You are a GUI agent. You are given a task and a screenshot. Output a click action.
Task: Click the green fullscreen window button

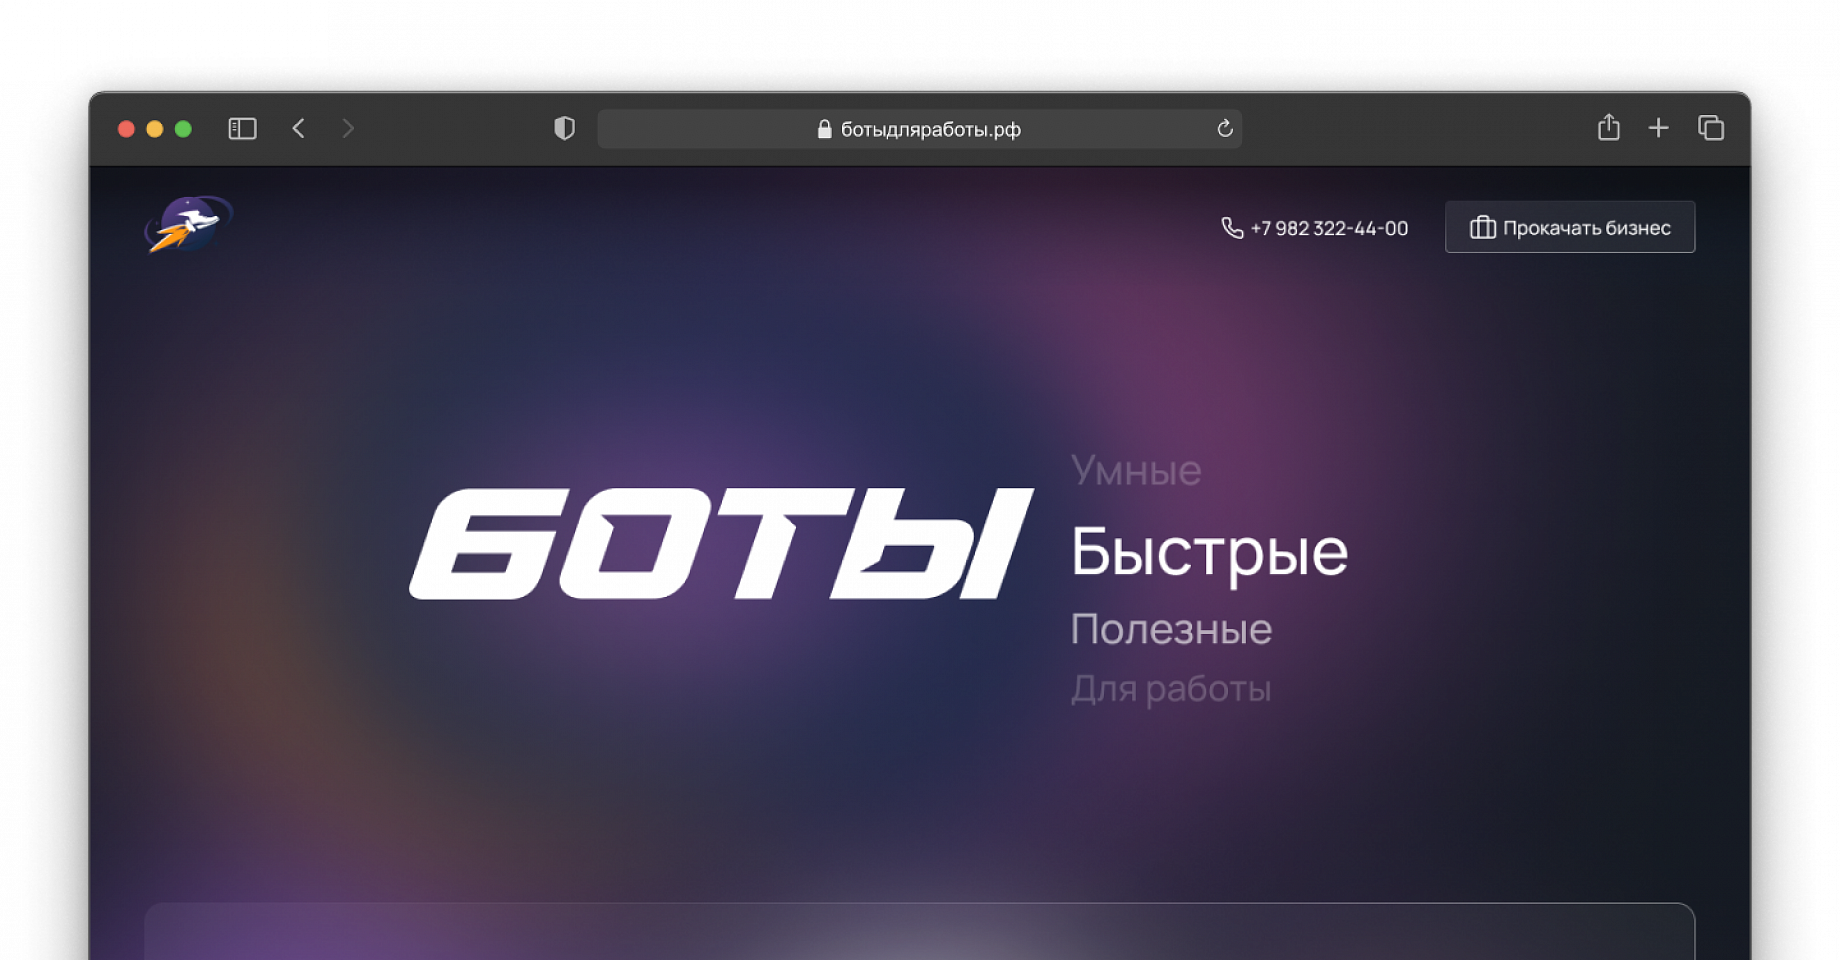click(x=183, y=129)
